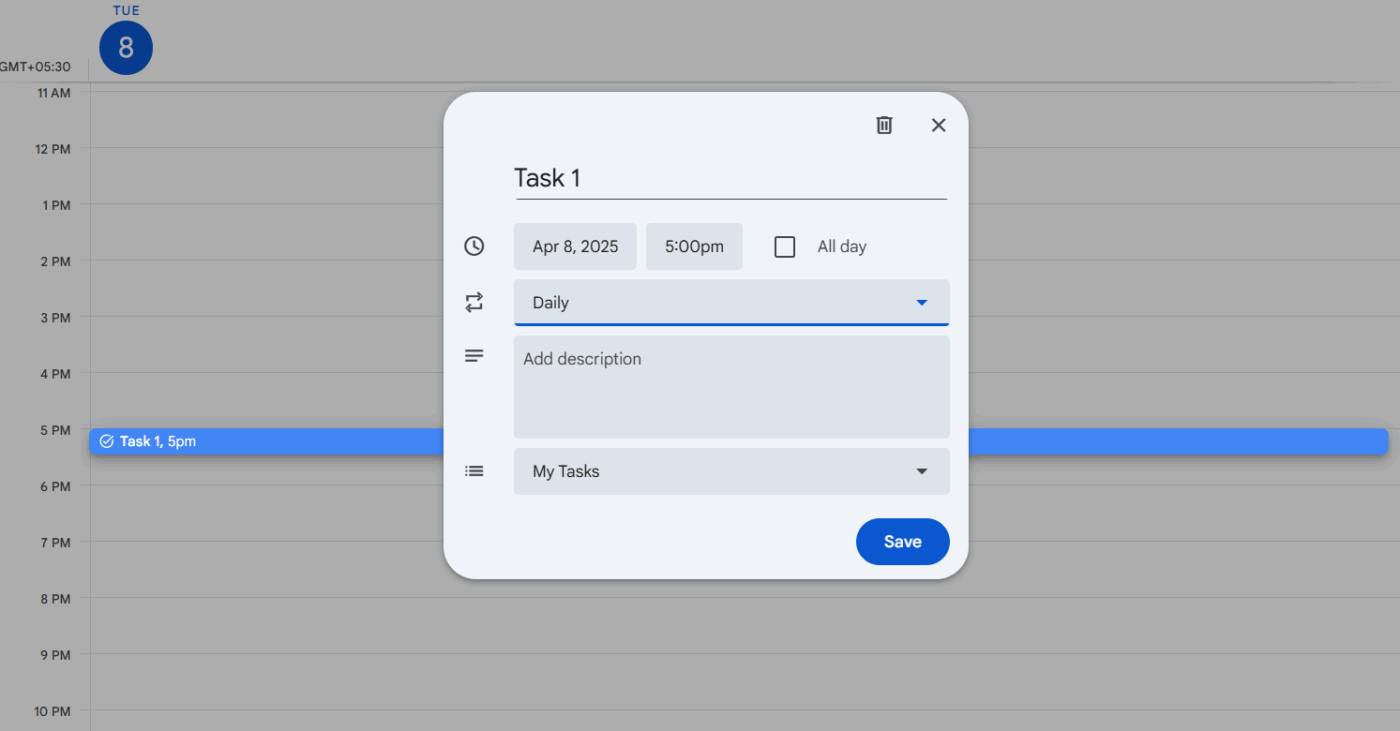Image resolution: width=1400 pixels, height=731 pixels.
Task: Open the Daily recurrence dropdown
Action: click(731, 302)
